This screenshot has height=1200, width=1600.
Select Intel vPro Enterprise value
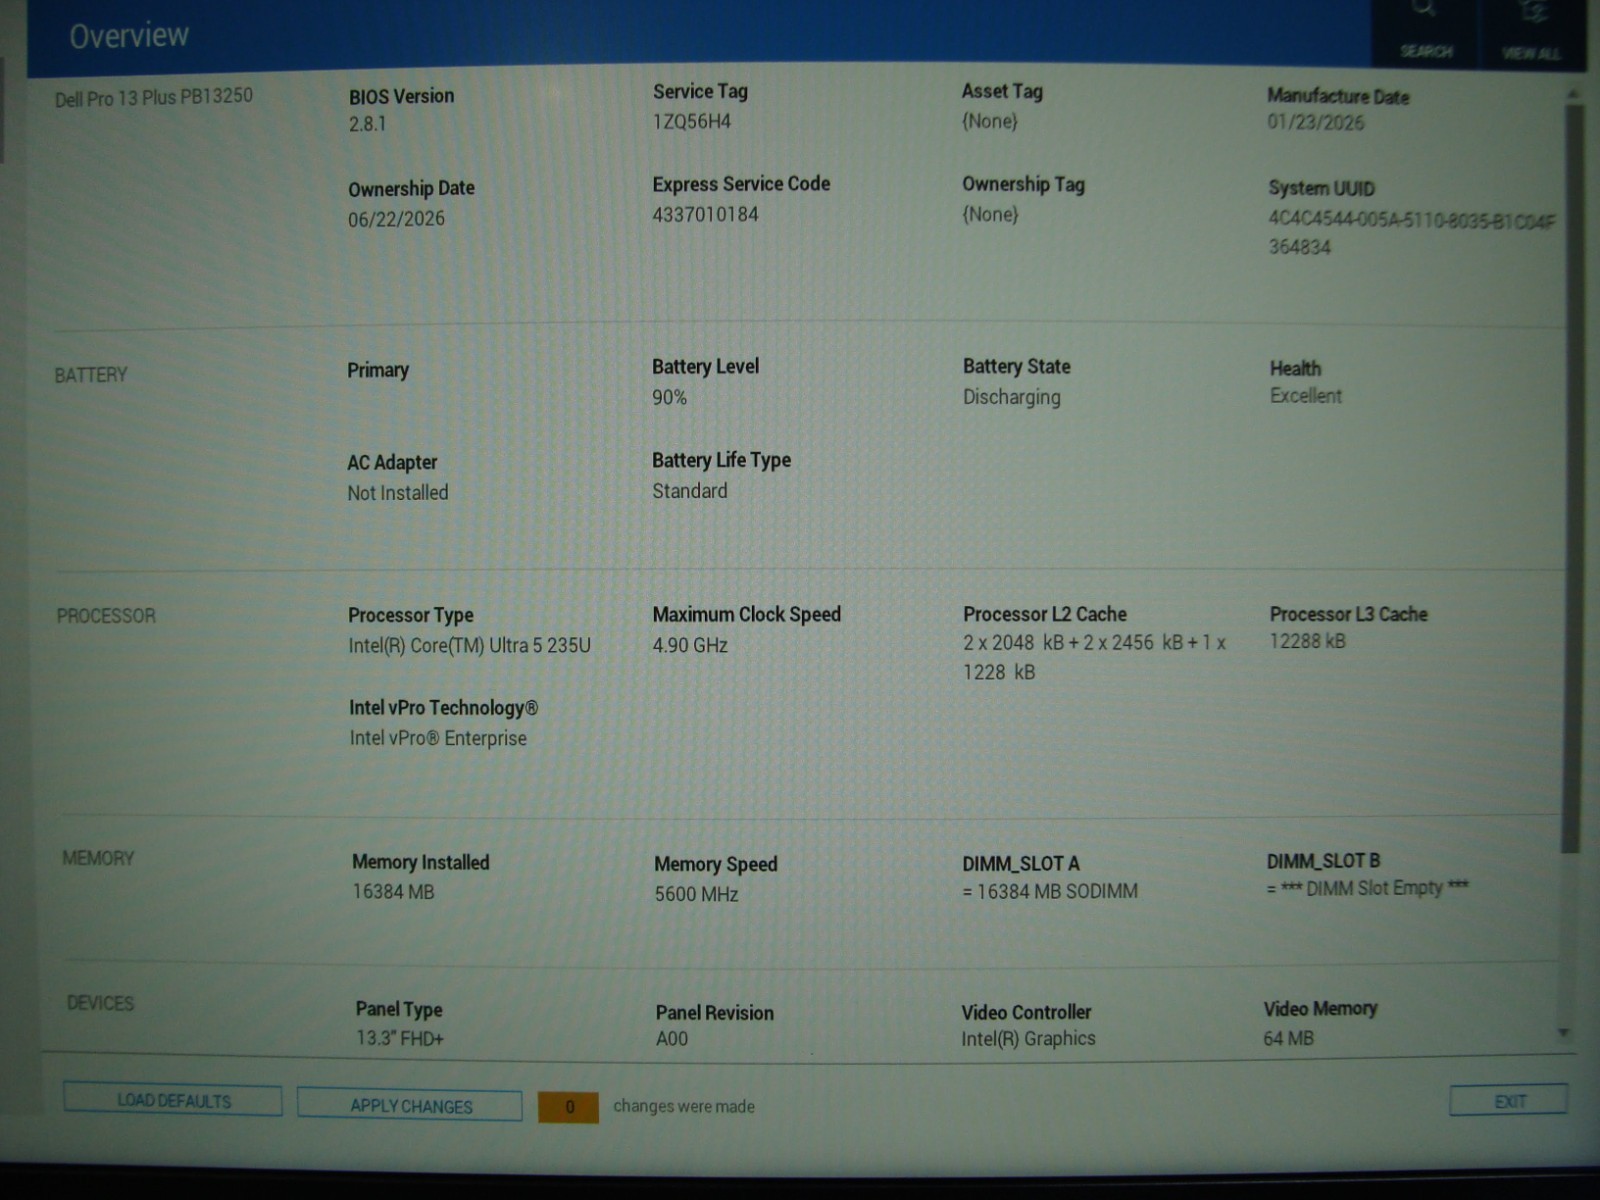tap(437, 738)
